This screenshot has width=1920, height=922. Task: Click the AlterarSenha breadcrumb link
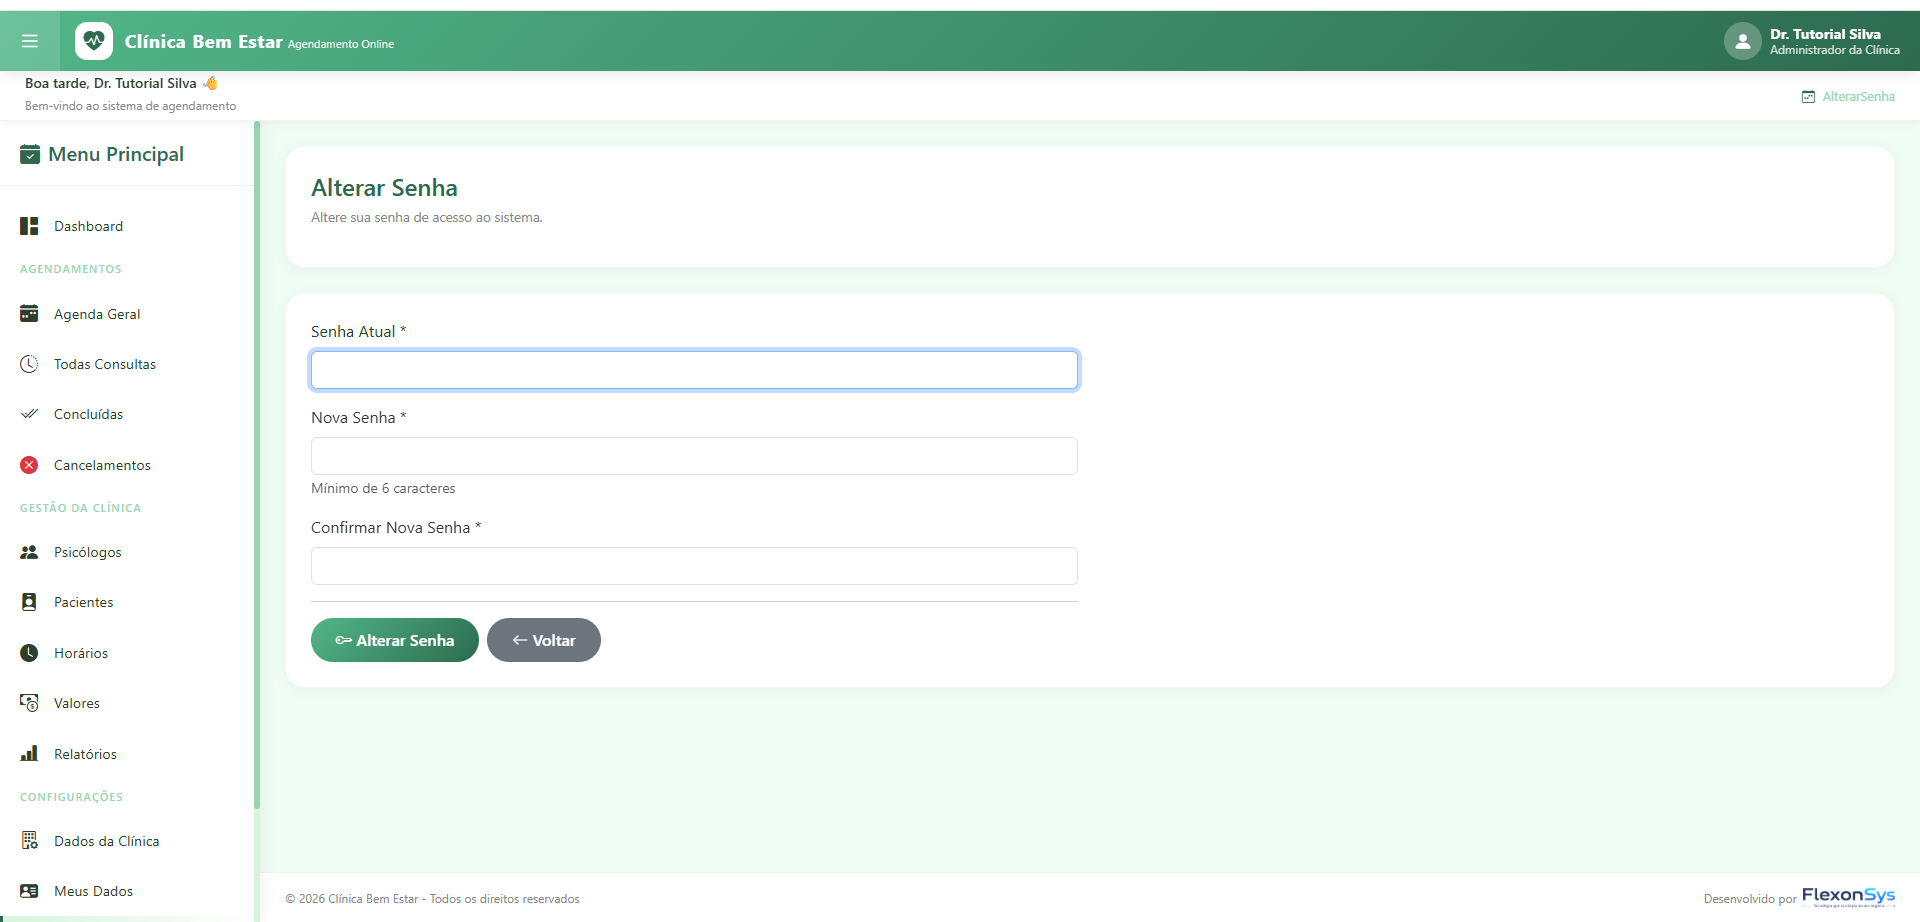click(x=1858, y=97)
